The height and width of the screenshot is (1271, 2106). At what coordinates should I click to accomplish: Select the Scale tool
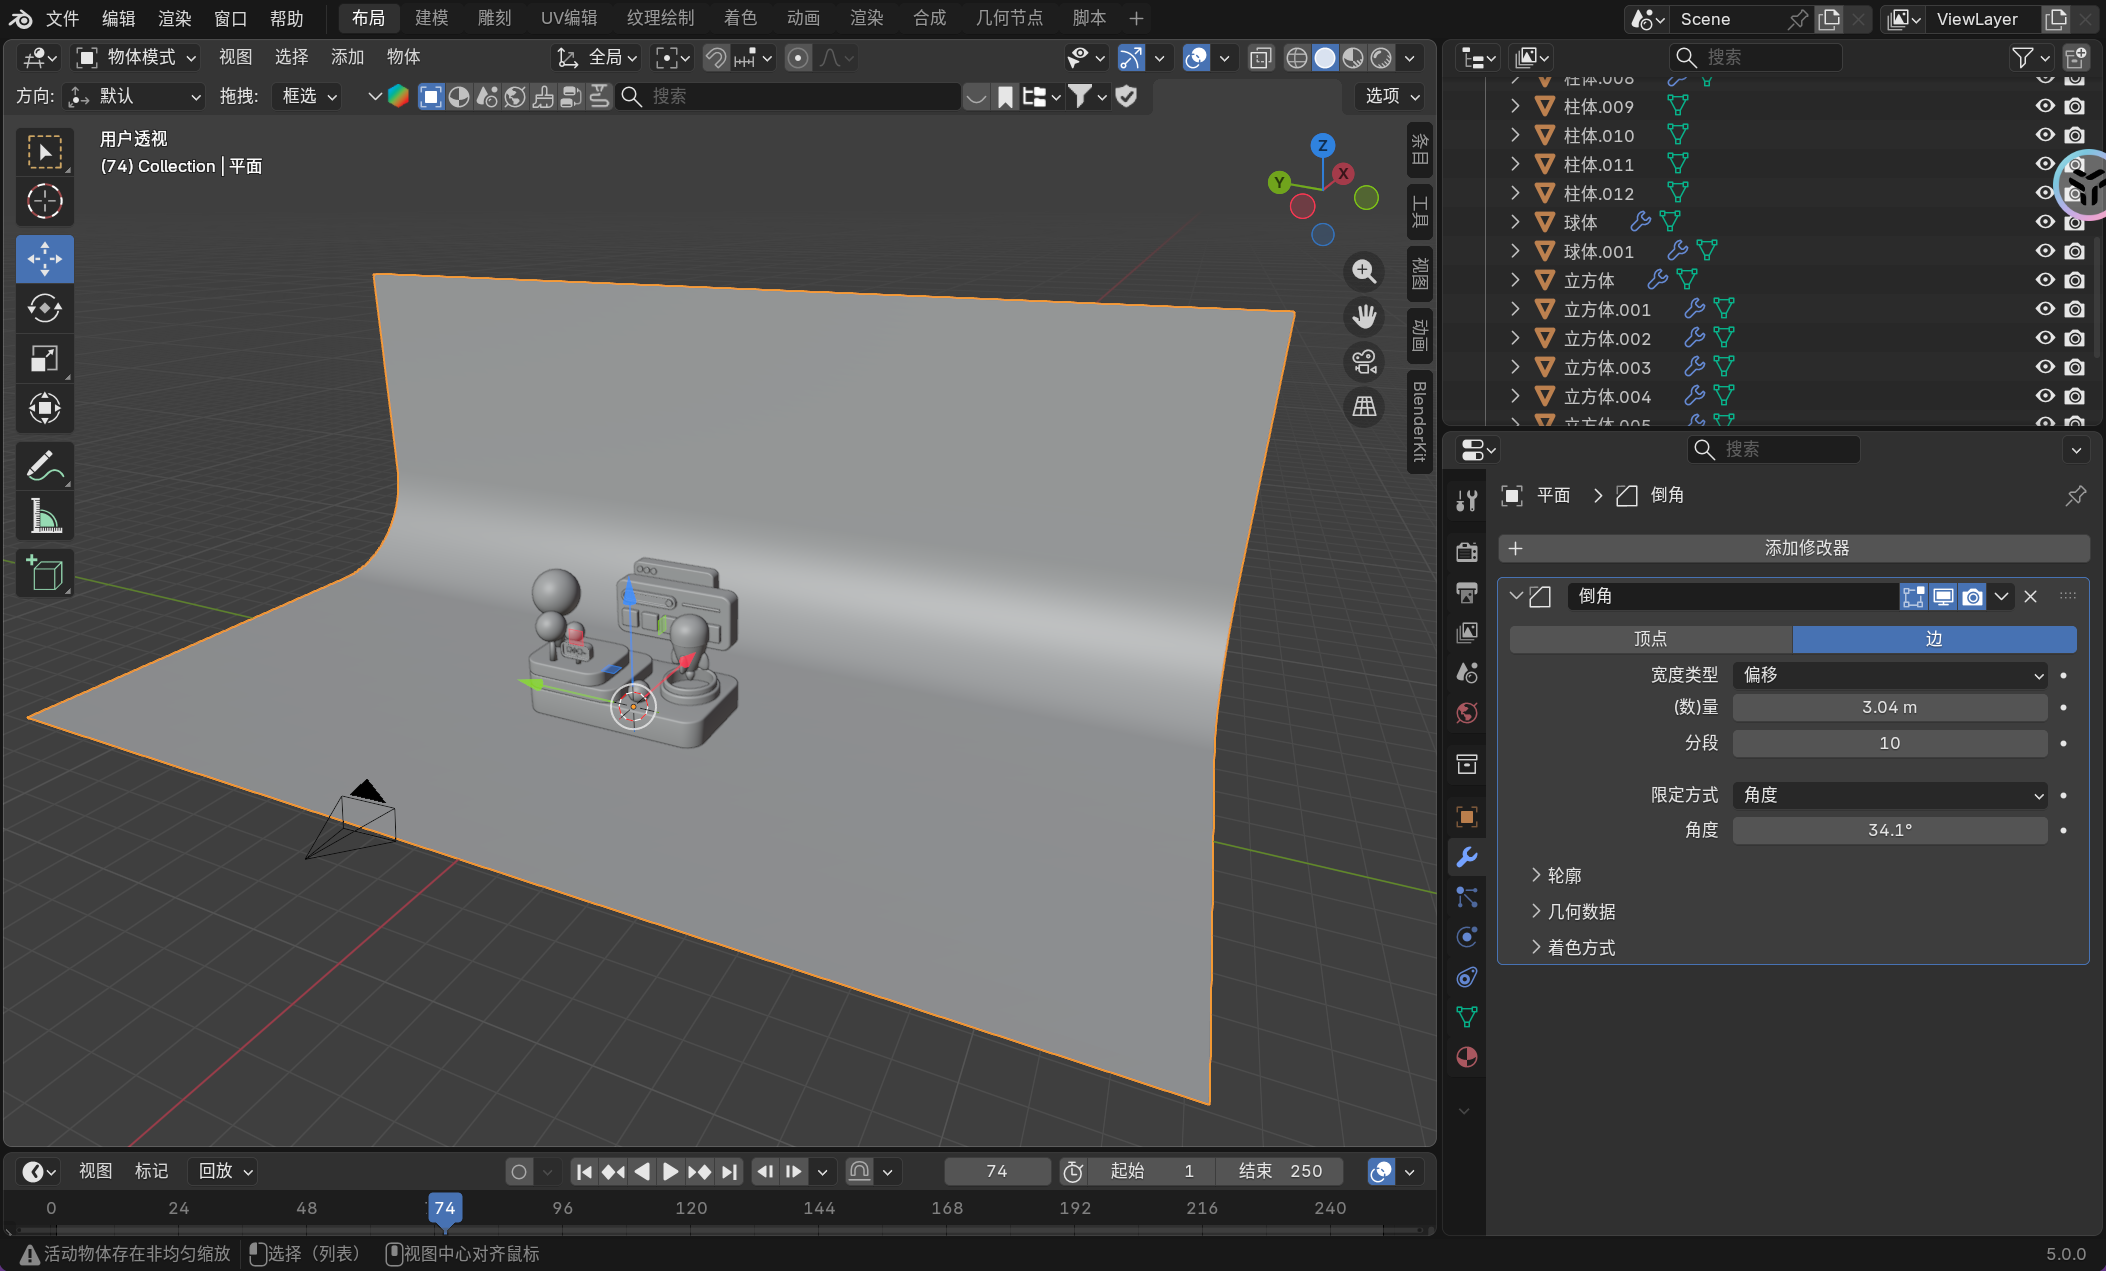pyautogui.click(x=44, y=358)
